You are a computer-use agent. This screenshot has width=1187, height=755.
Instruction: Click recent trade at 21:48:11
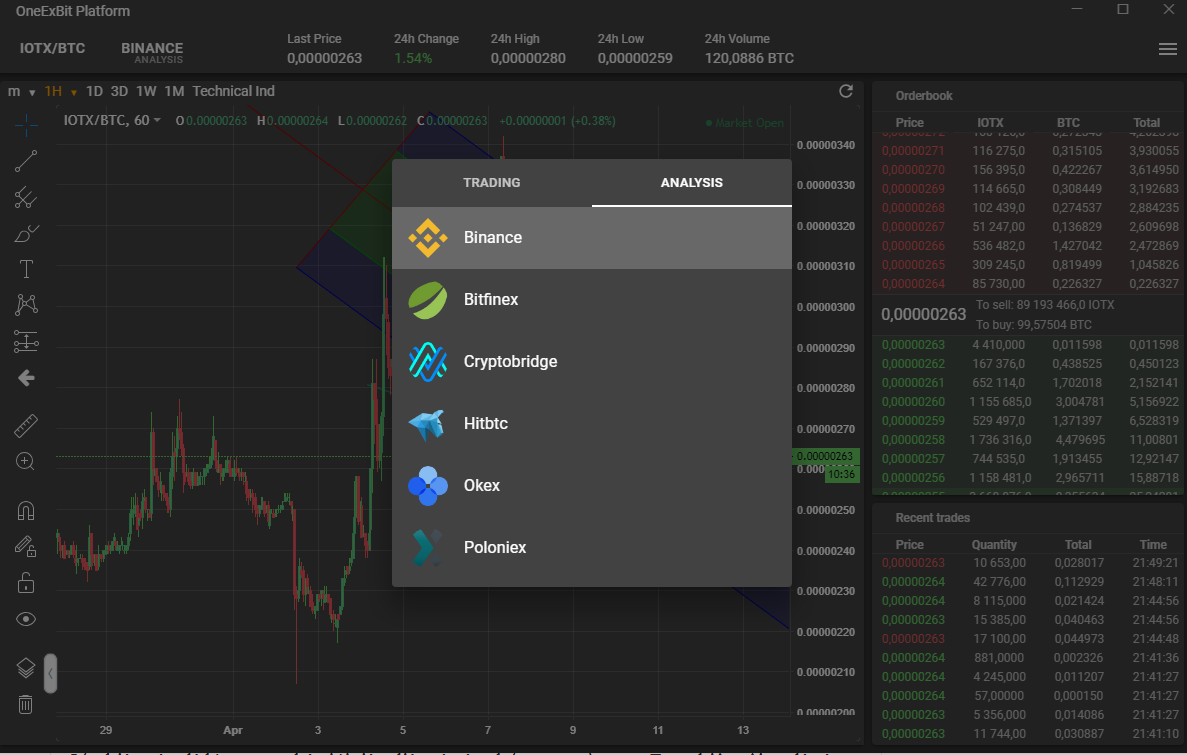1029,582
